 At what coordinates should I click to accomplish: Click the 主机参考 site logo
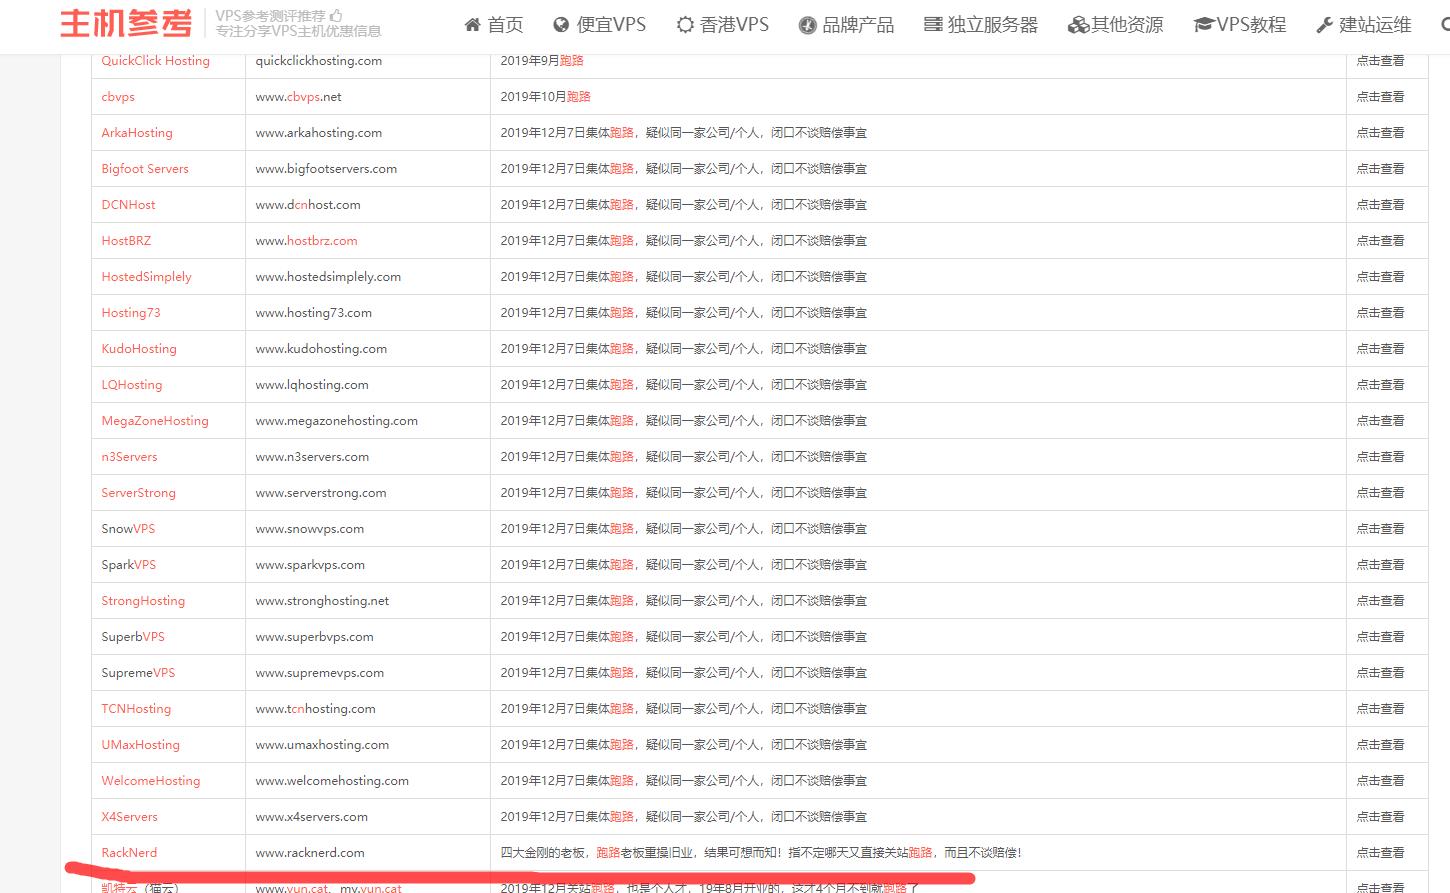(x=126, y=23)
